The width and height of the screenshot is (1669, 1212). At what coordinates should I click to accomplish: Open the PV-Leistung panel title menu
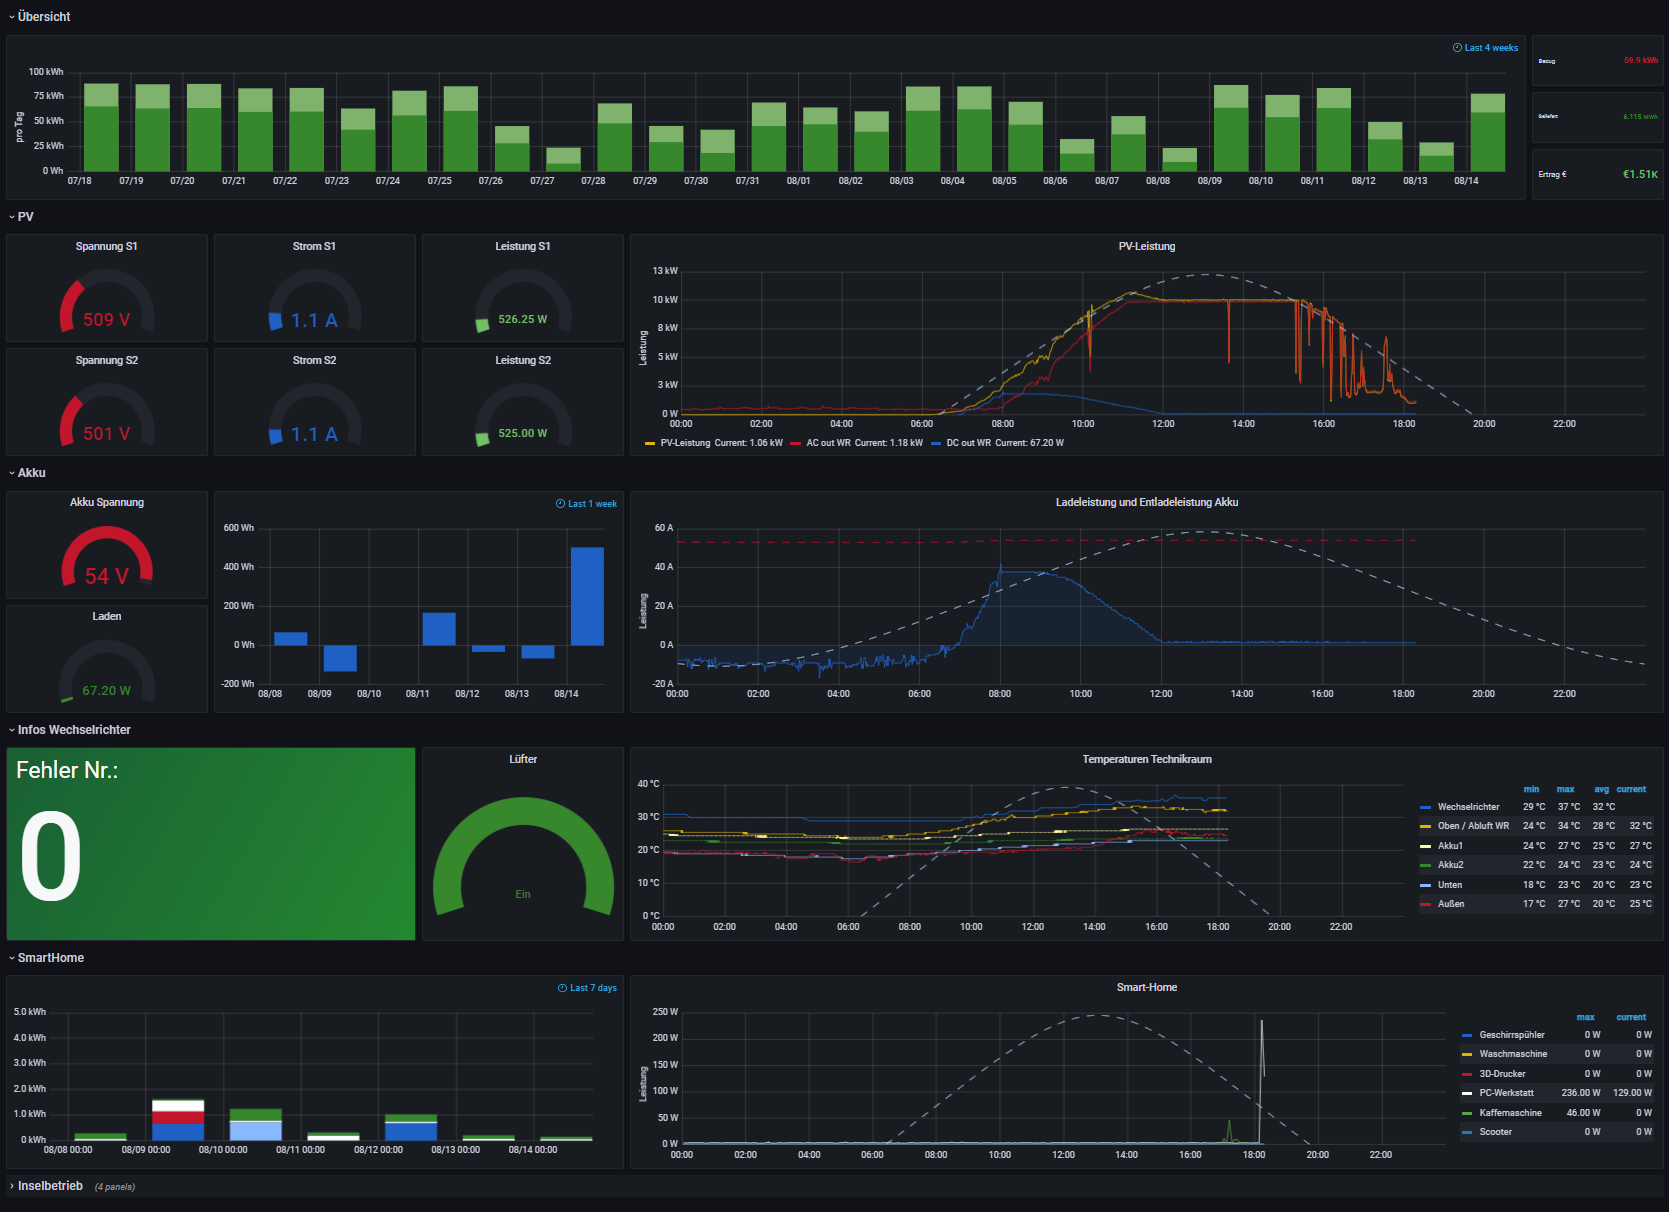click(1146, 246)
